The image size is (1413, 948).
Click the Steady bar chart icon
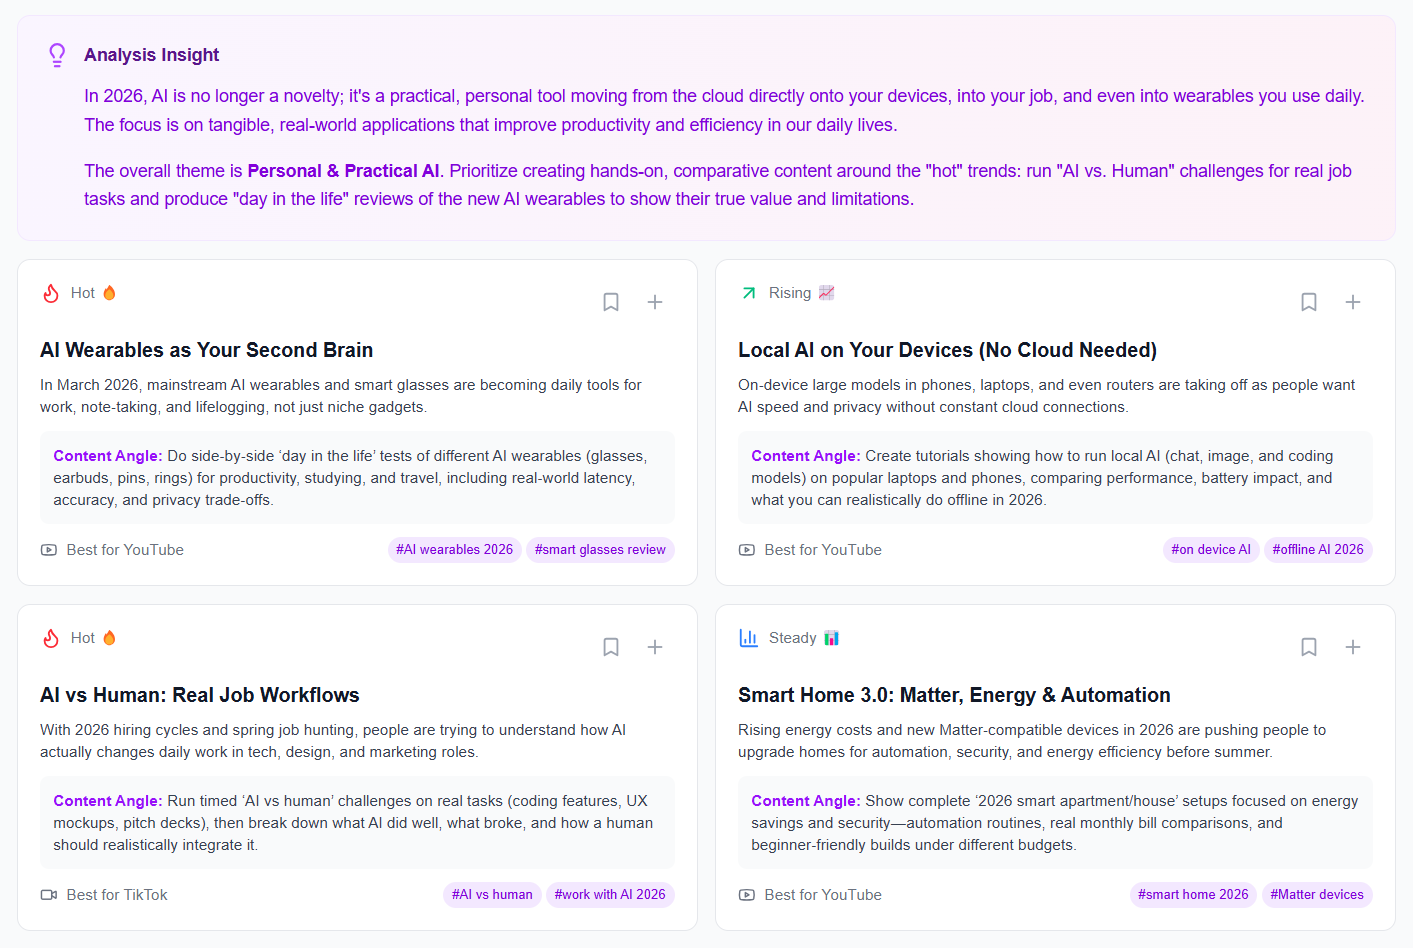(748, 638)
